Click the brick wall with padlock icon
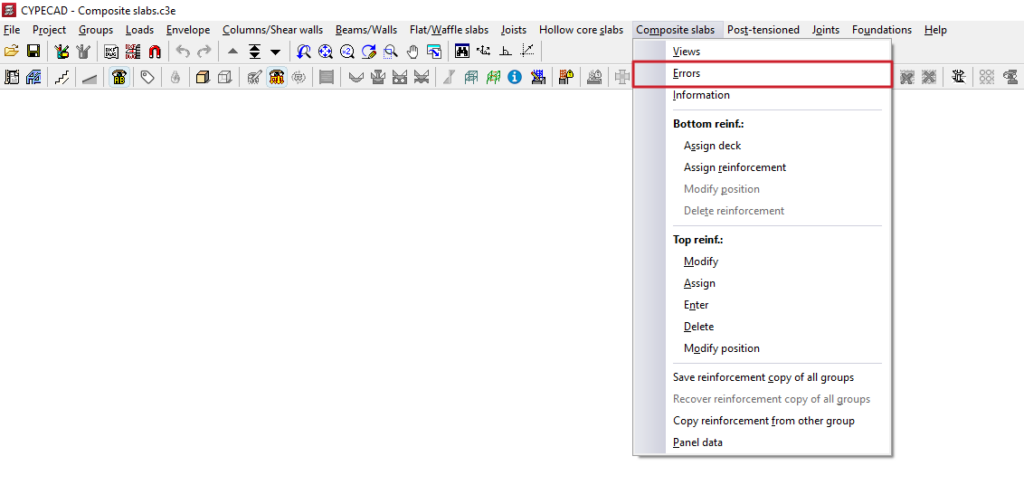 (566, 78)
